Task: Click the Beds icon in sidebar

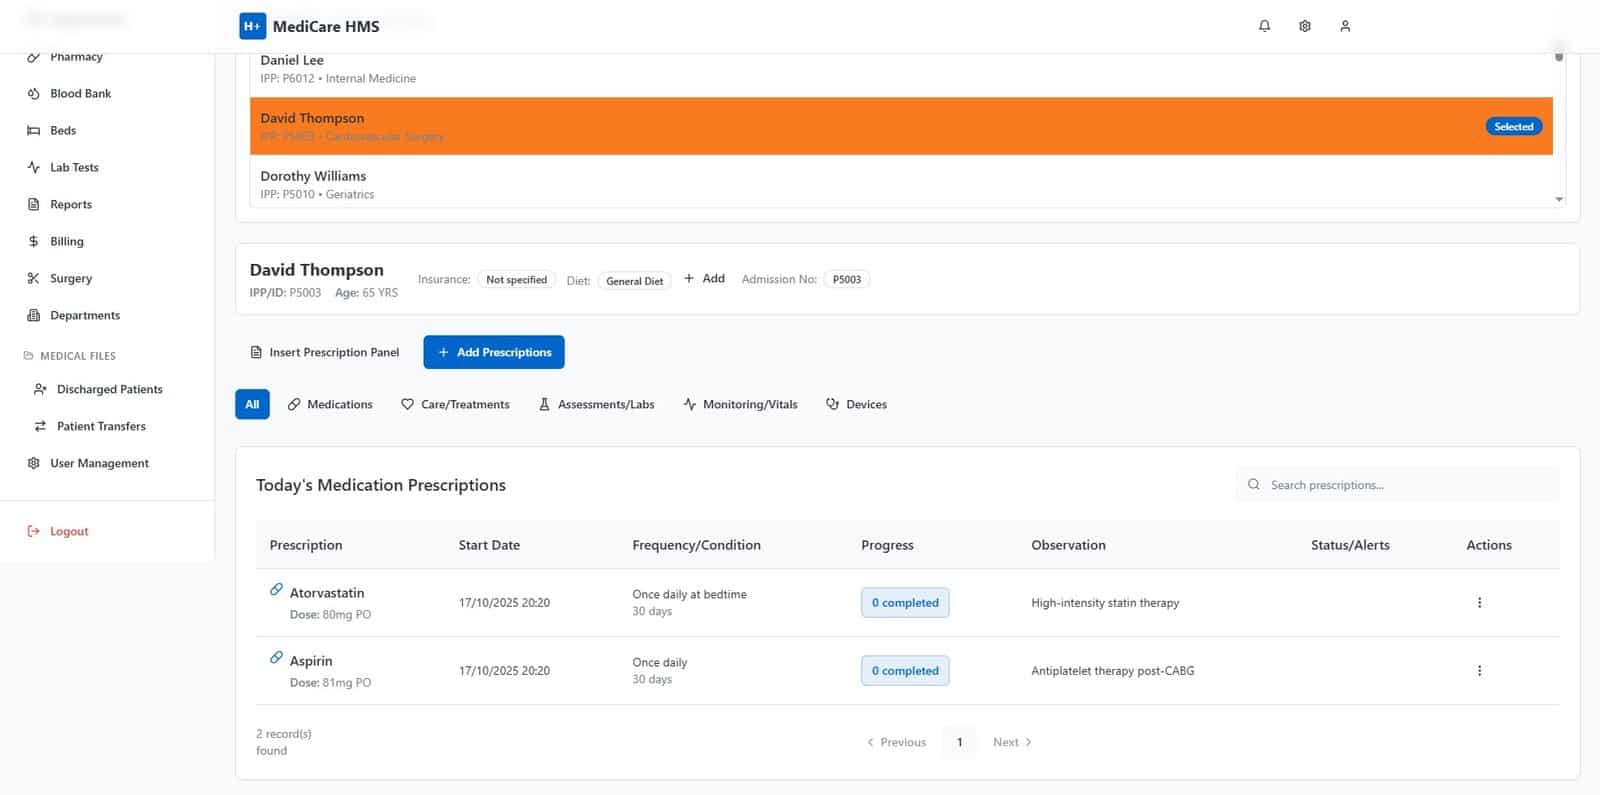Action: click(x=33, y=131)
